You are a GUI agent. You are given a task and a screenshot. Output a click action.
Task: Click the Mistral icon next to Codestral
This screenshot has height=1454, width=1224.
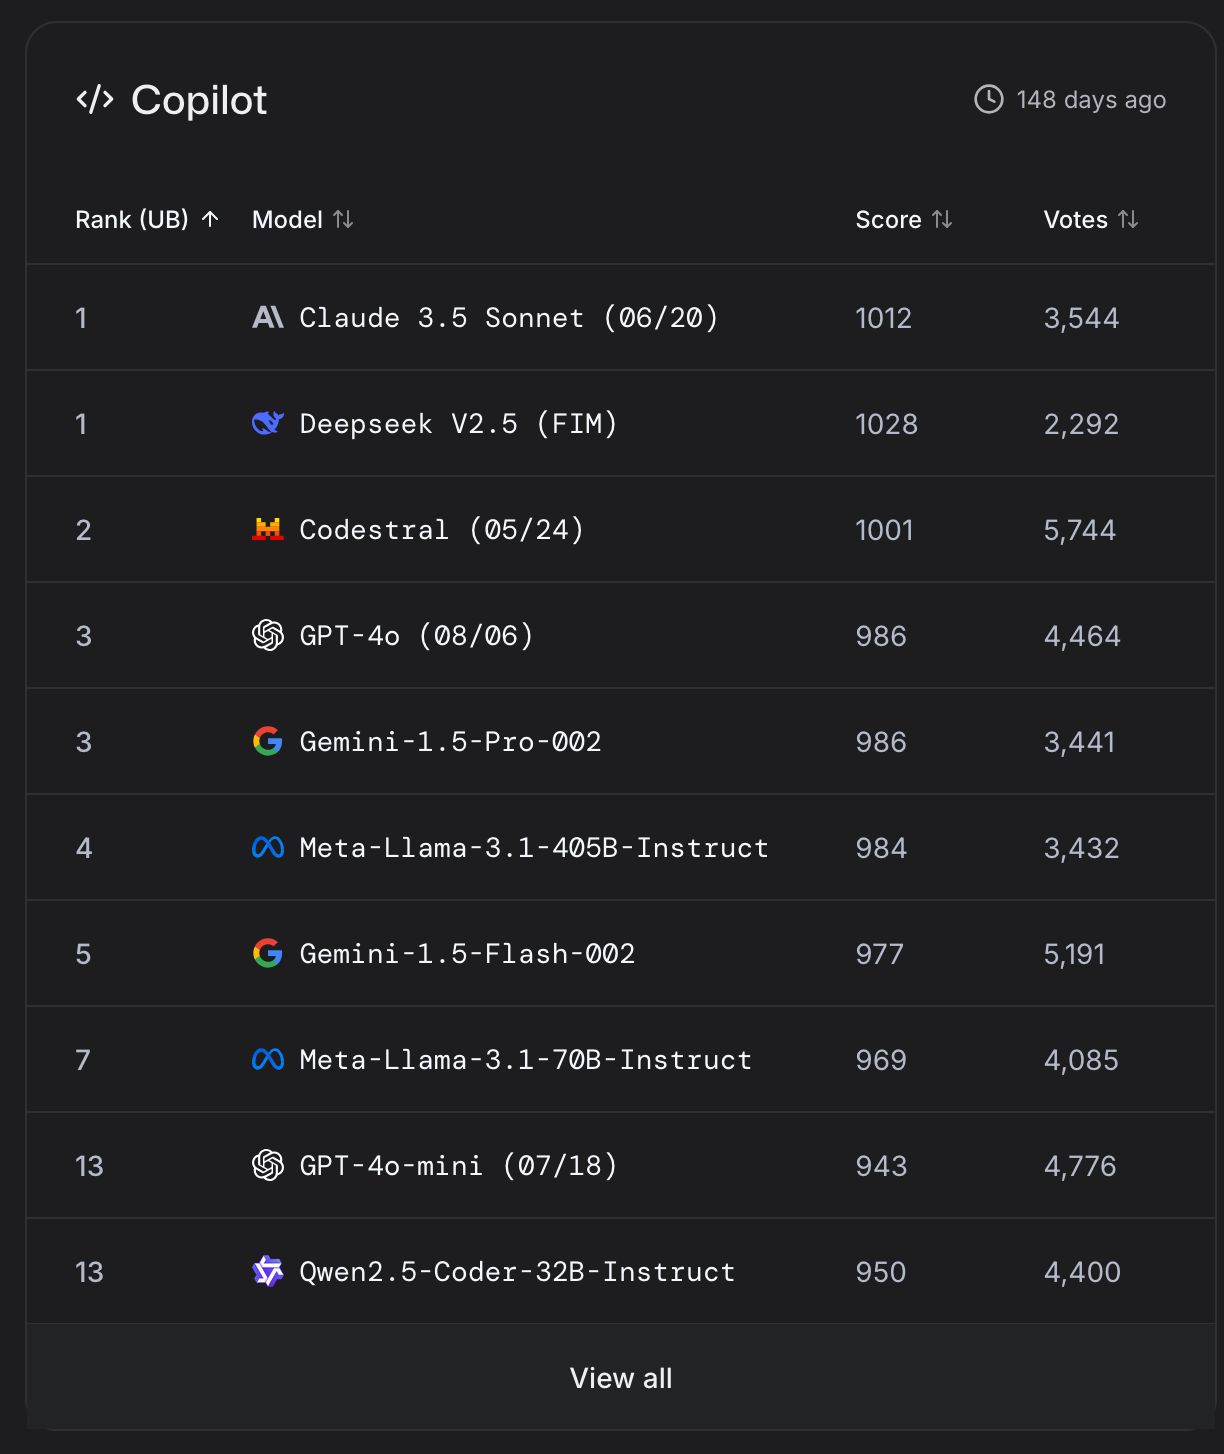click(267, 530)
